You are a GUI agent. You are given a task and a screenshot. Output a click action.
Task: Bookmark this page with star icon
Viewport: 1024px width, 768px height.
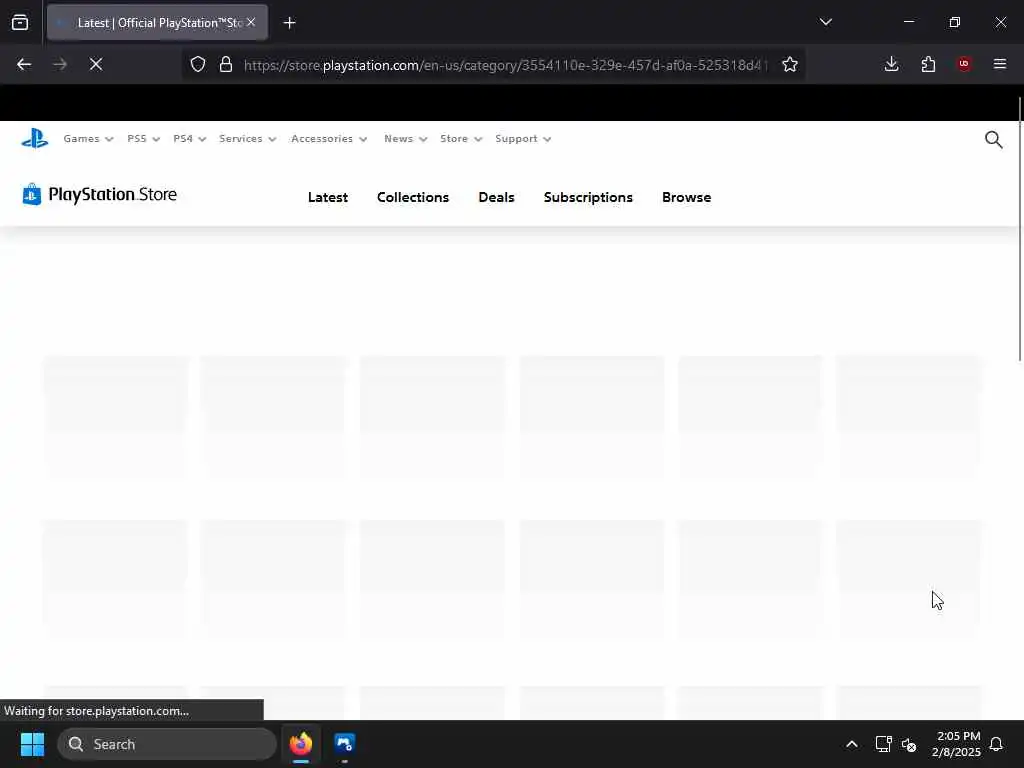click(x=790, y=64)
